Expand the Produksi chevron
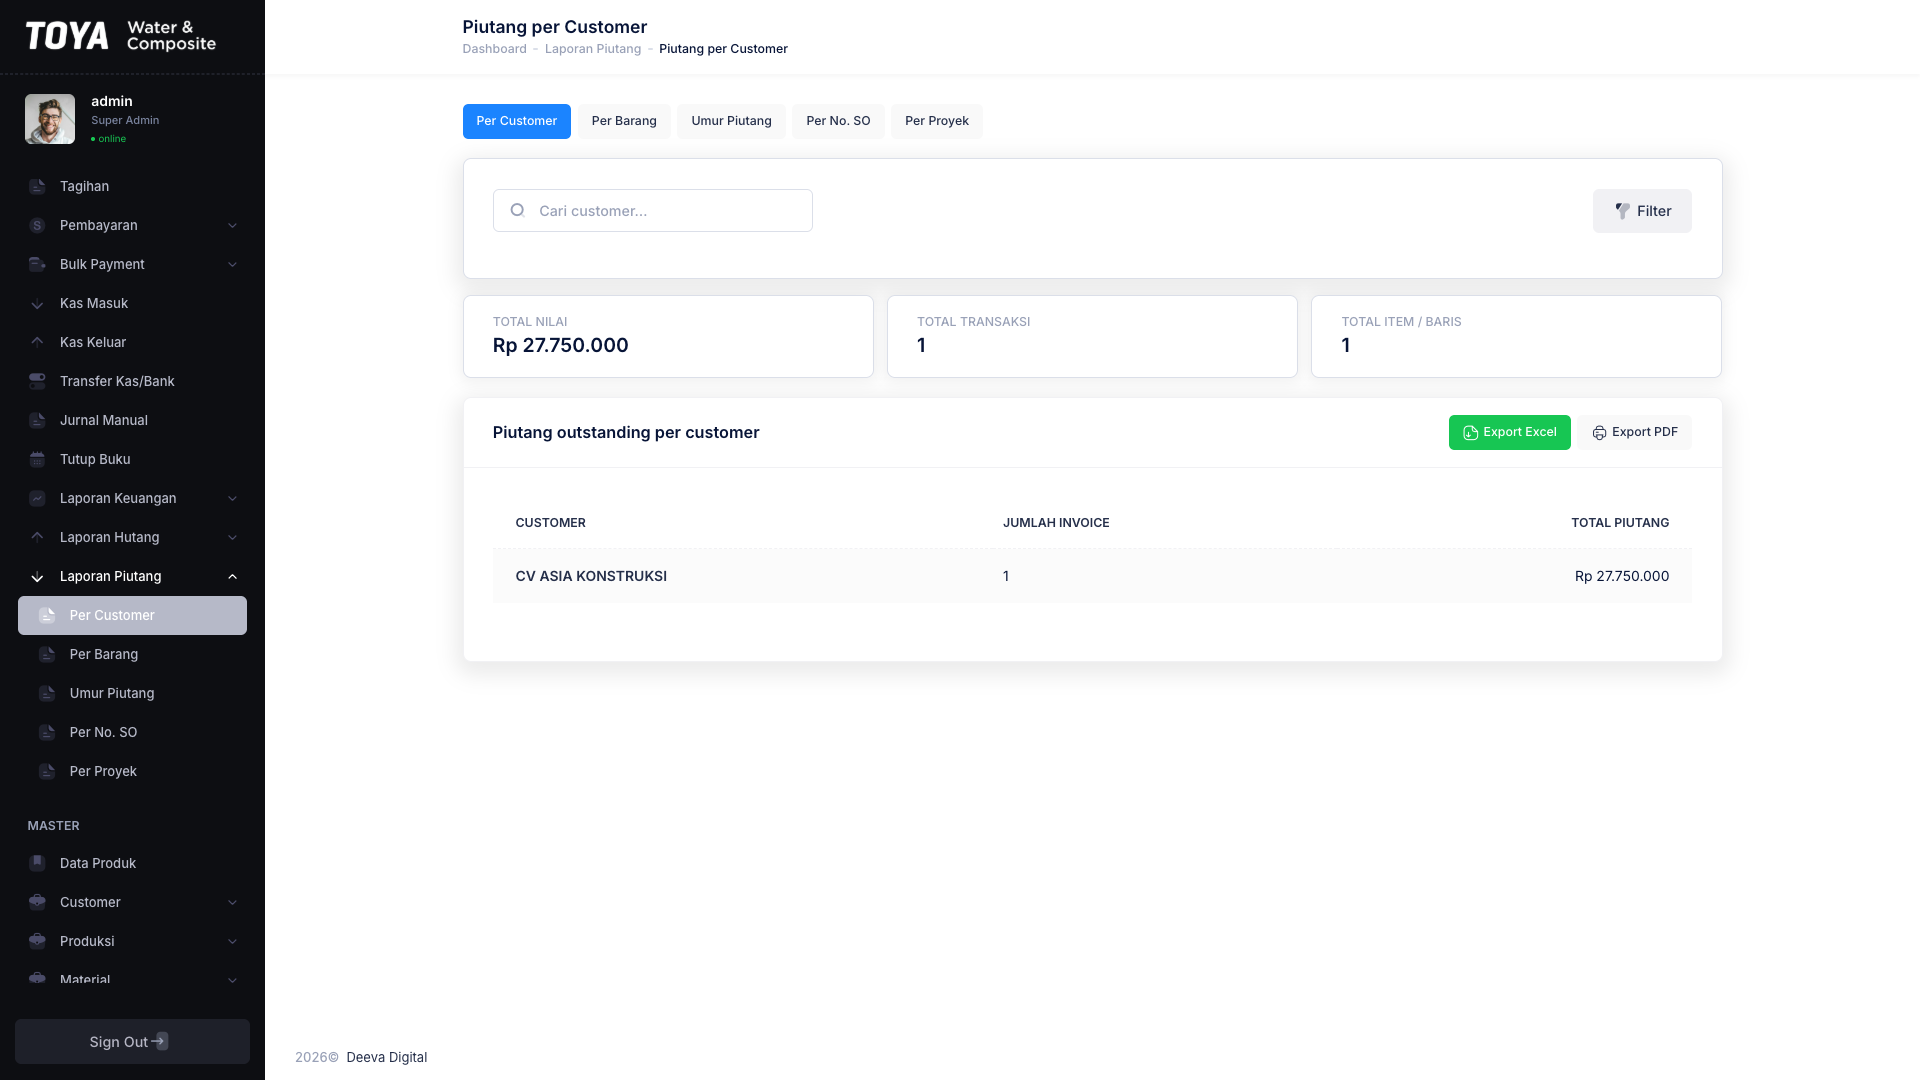 232,942
